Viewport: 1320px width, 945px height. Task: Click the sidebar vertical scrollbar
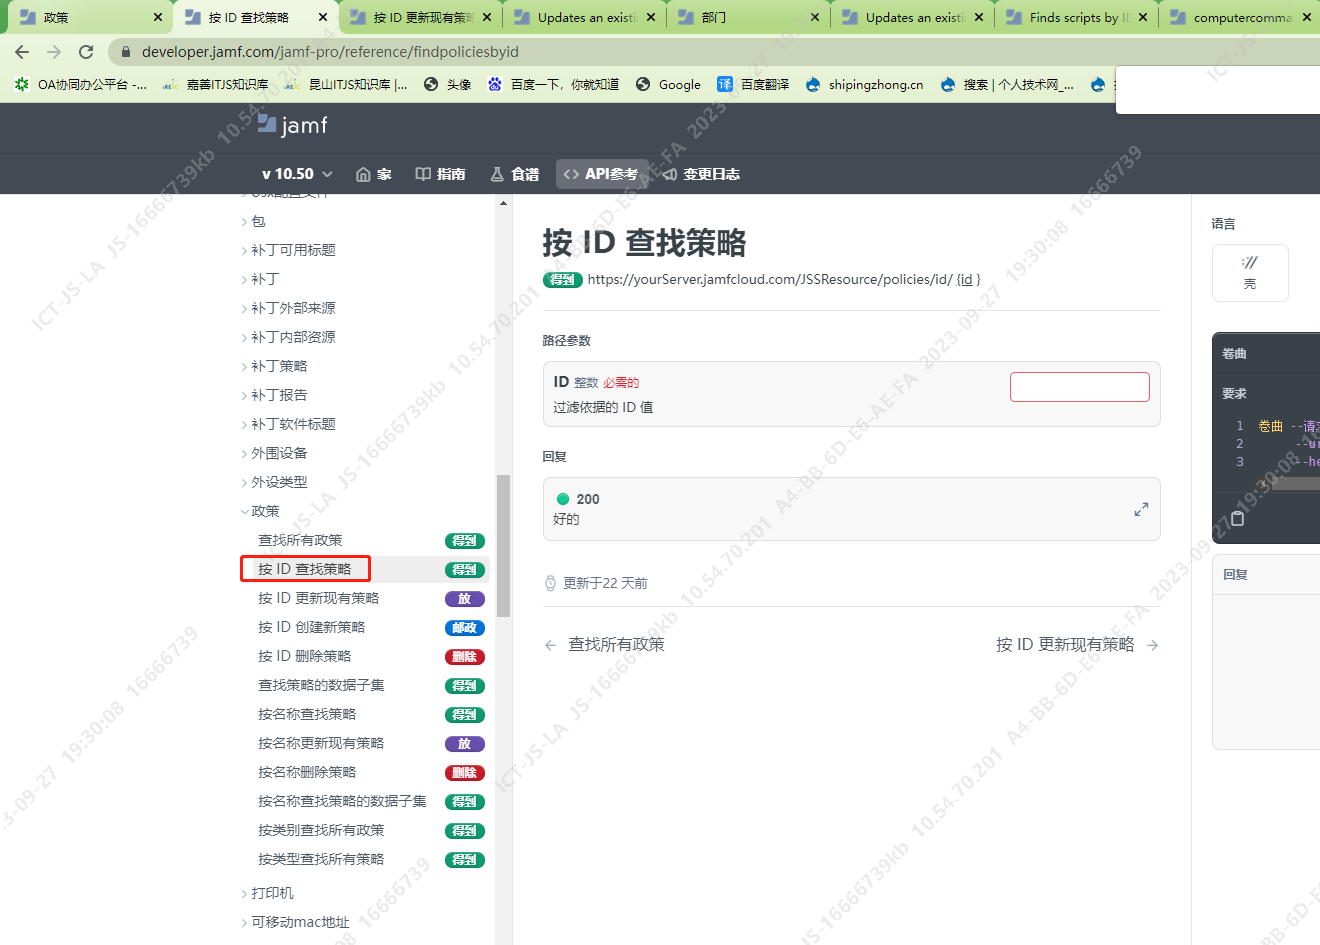[x=503, y=545]
